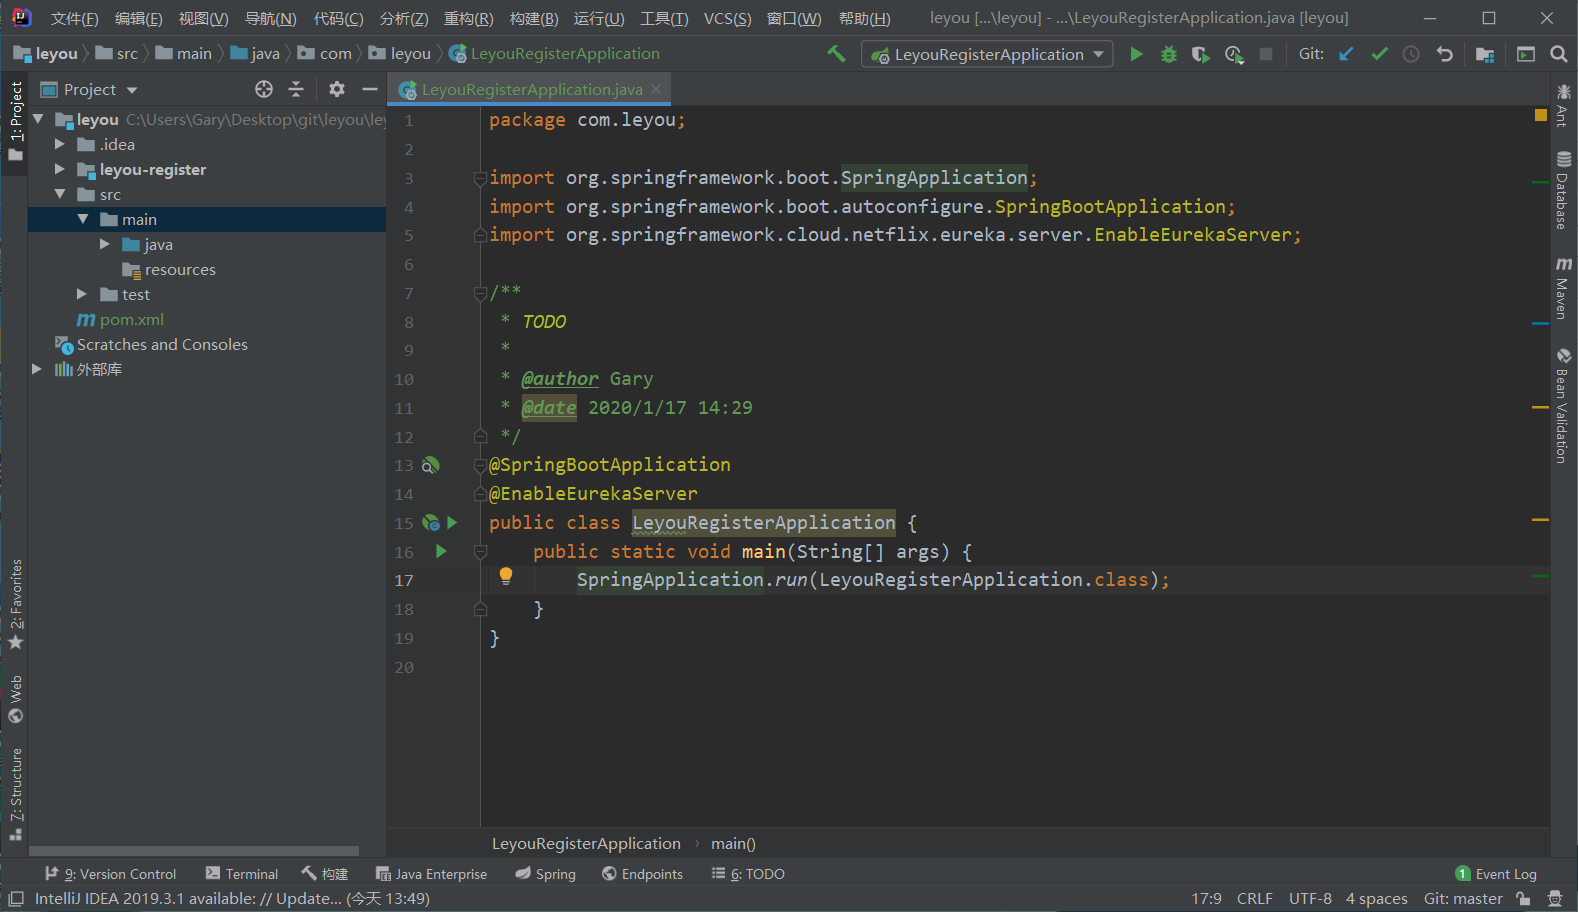Revert changes with rollback arrow
Image resolution: width=1578 pixels, height=912 pixels.
[x=1444, y=54]
